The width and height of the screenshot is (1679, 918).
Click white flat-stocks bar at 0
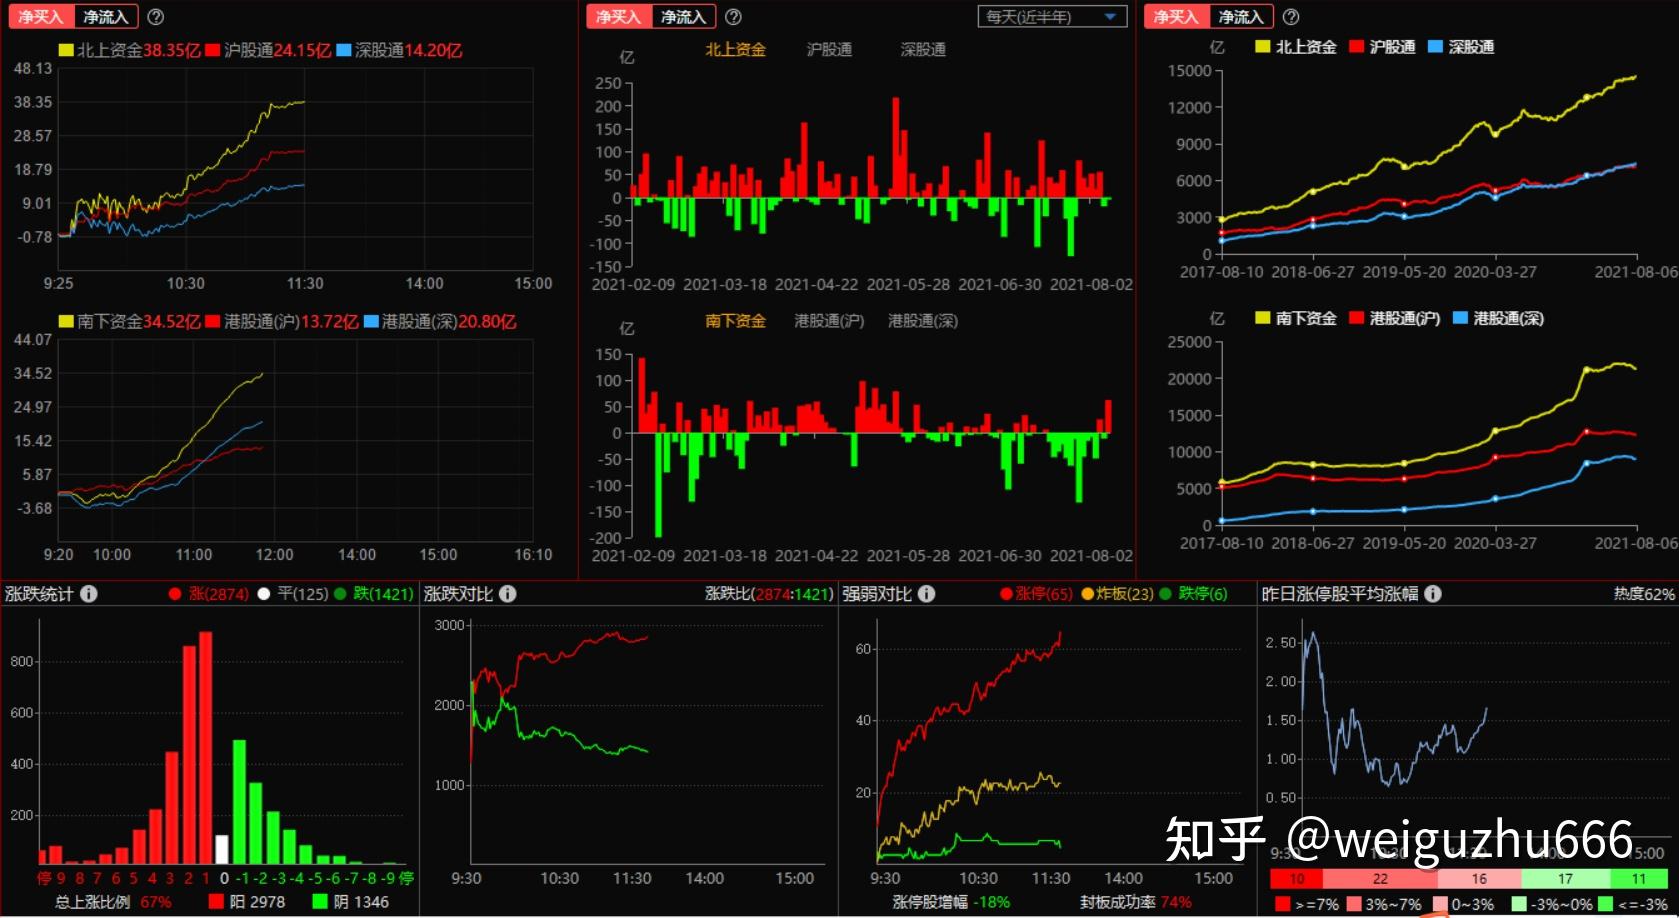222,850
